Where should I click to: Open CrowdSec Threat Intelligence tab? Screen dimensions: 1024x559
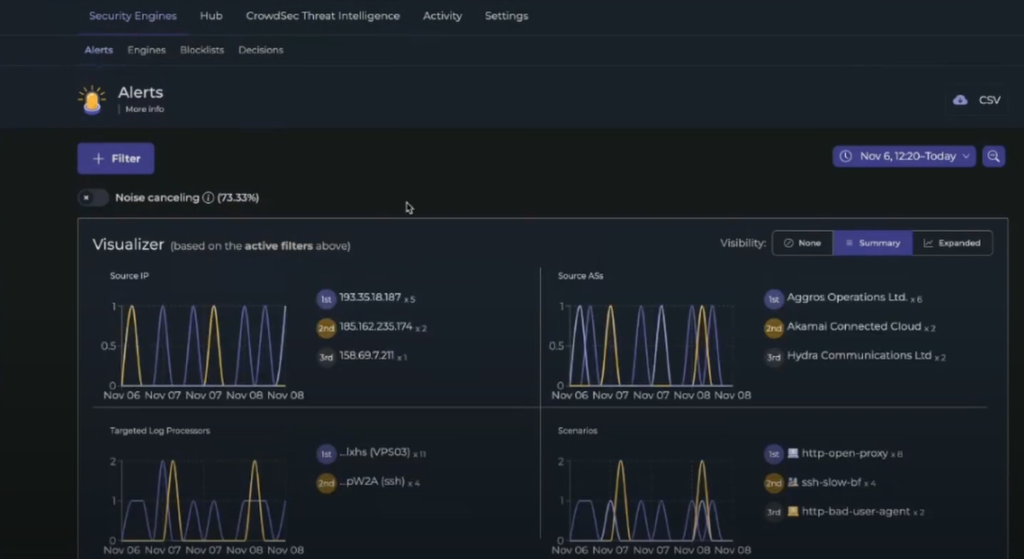[x=323, y=16]
